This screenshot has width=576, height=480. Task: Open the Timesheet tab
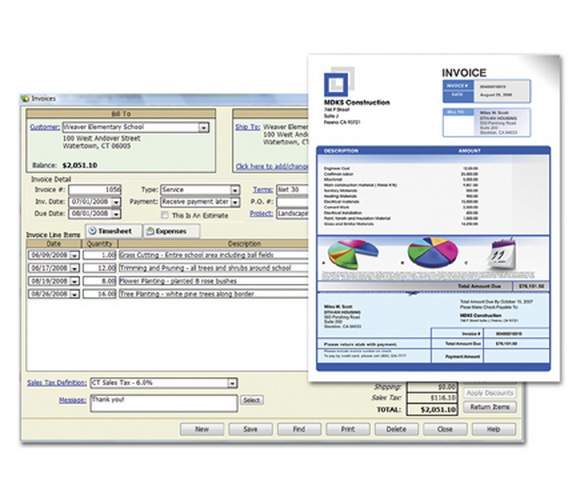pos(114,231)
